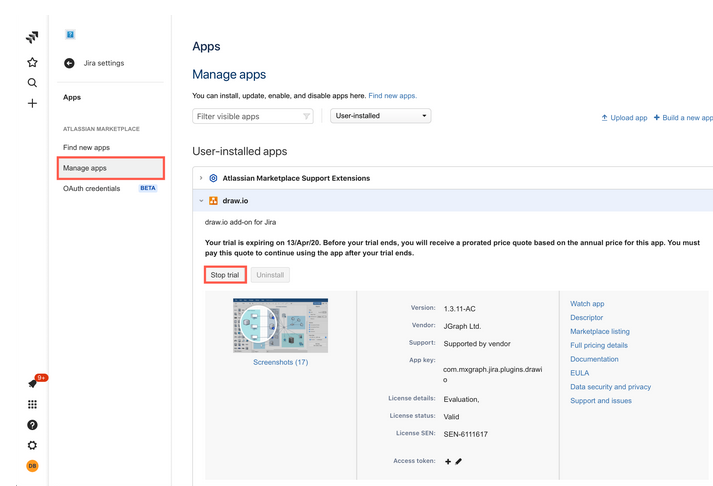Go back with the Jira settings arrow
Image resolution: width=713 pixels, height=486 pixels.
pos(69,63)
